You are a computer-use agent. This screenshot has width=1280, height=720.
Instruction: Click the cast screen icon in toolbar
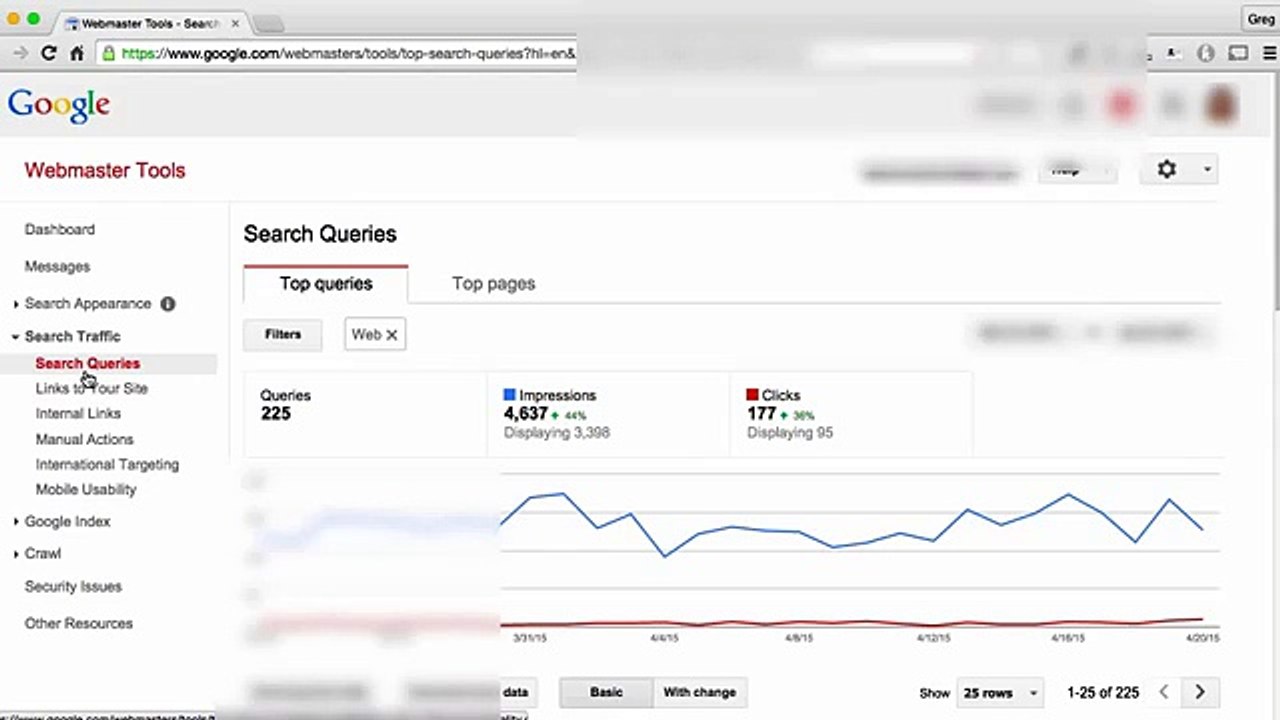[1238, 54]
